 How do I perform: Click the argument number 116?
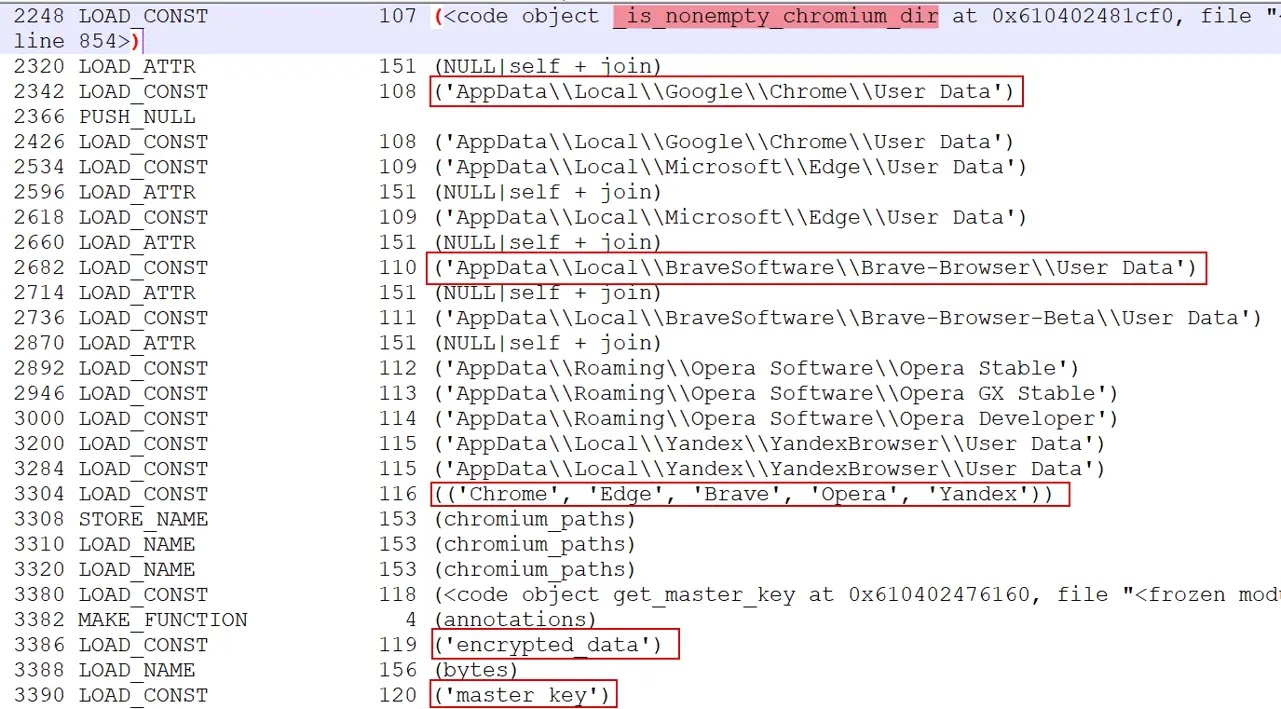click(398, 493)
